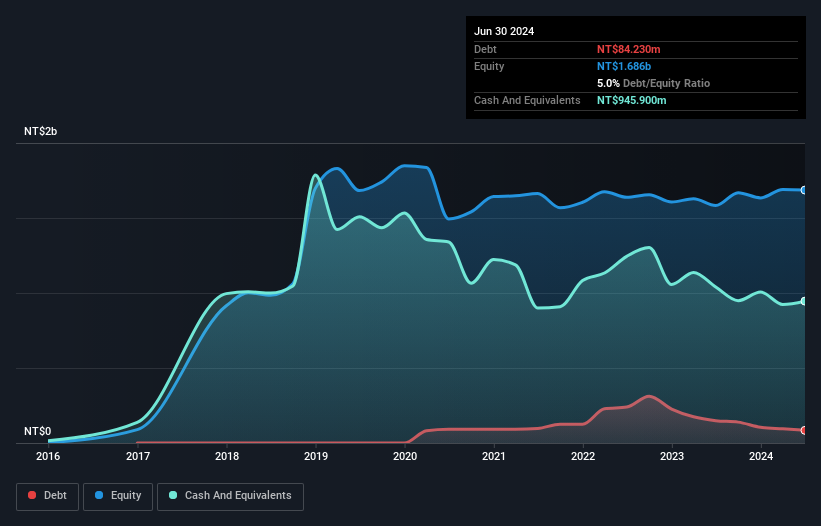Toggle Cash And Equivalents legend button
This screenshot has height=526, width=821.
(x=230, y=496)
